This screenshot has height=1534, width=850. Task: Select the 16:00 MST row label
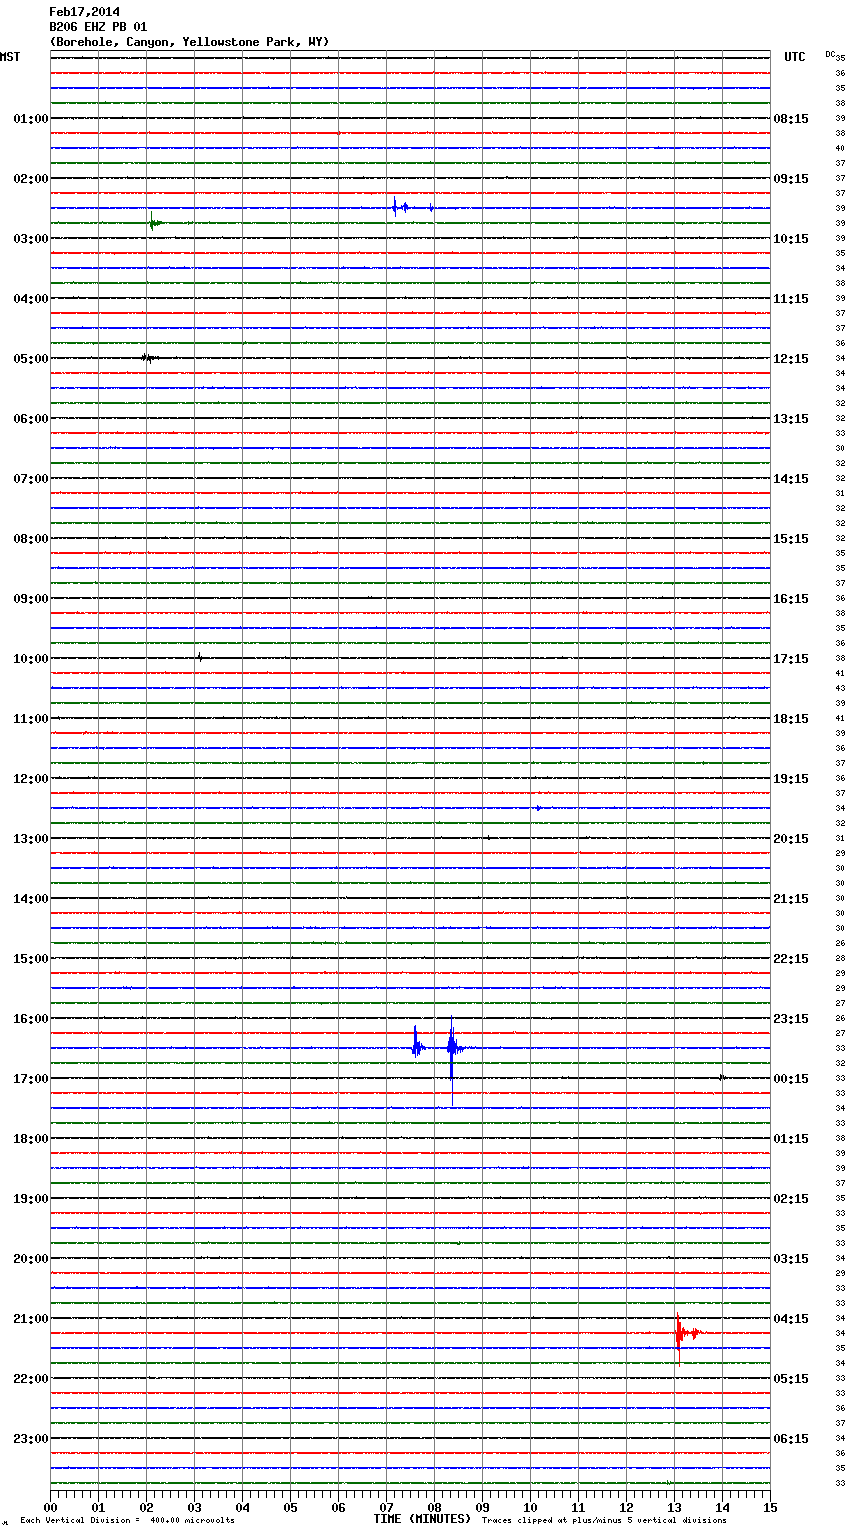tap(31, 1019)
